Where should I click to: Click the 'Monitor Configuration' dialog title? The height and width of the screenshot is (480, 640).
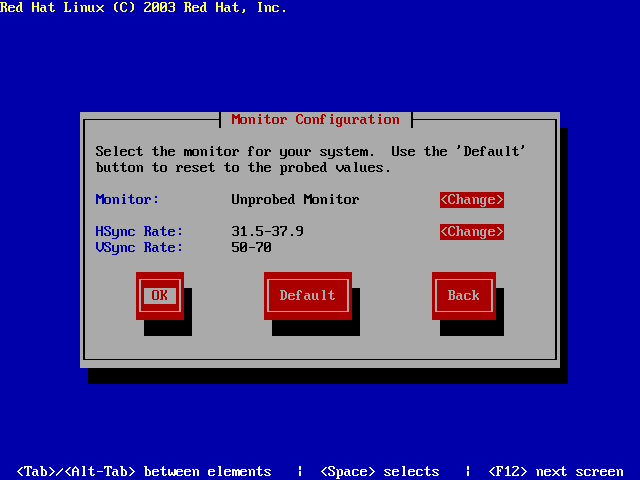316,120
